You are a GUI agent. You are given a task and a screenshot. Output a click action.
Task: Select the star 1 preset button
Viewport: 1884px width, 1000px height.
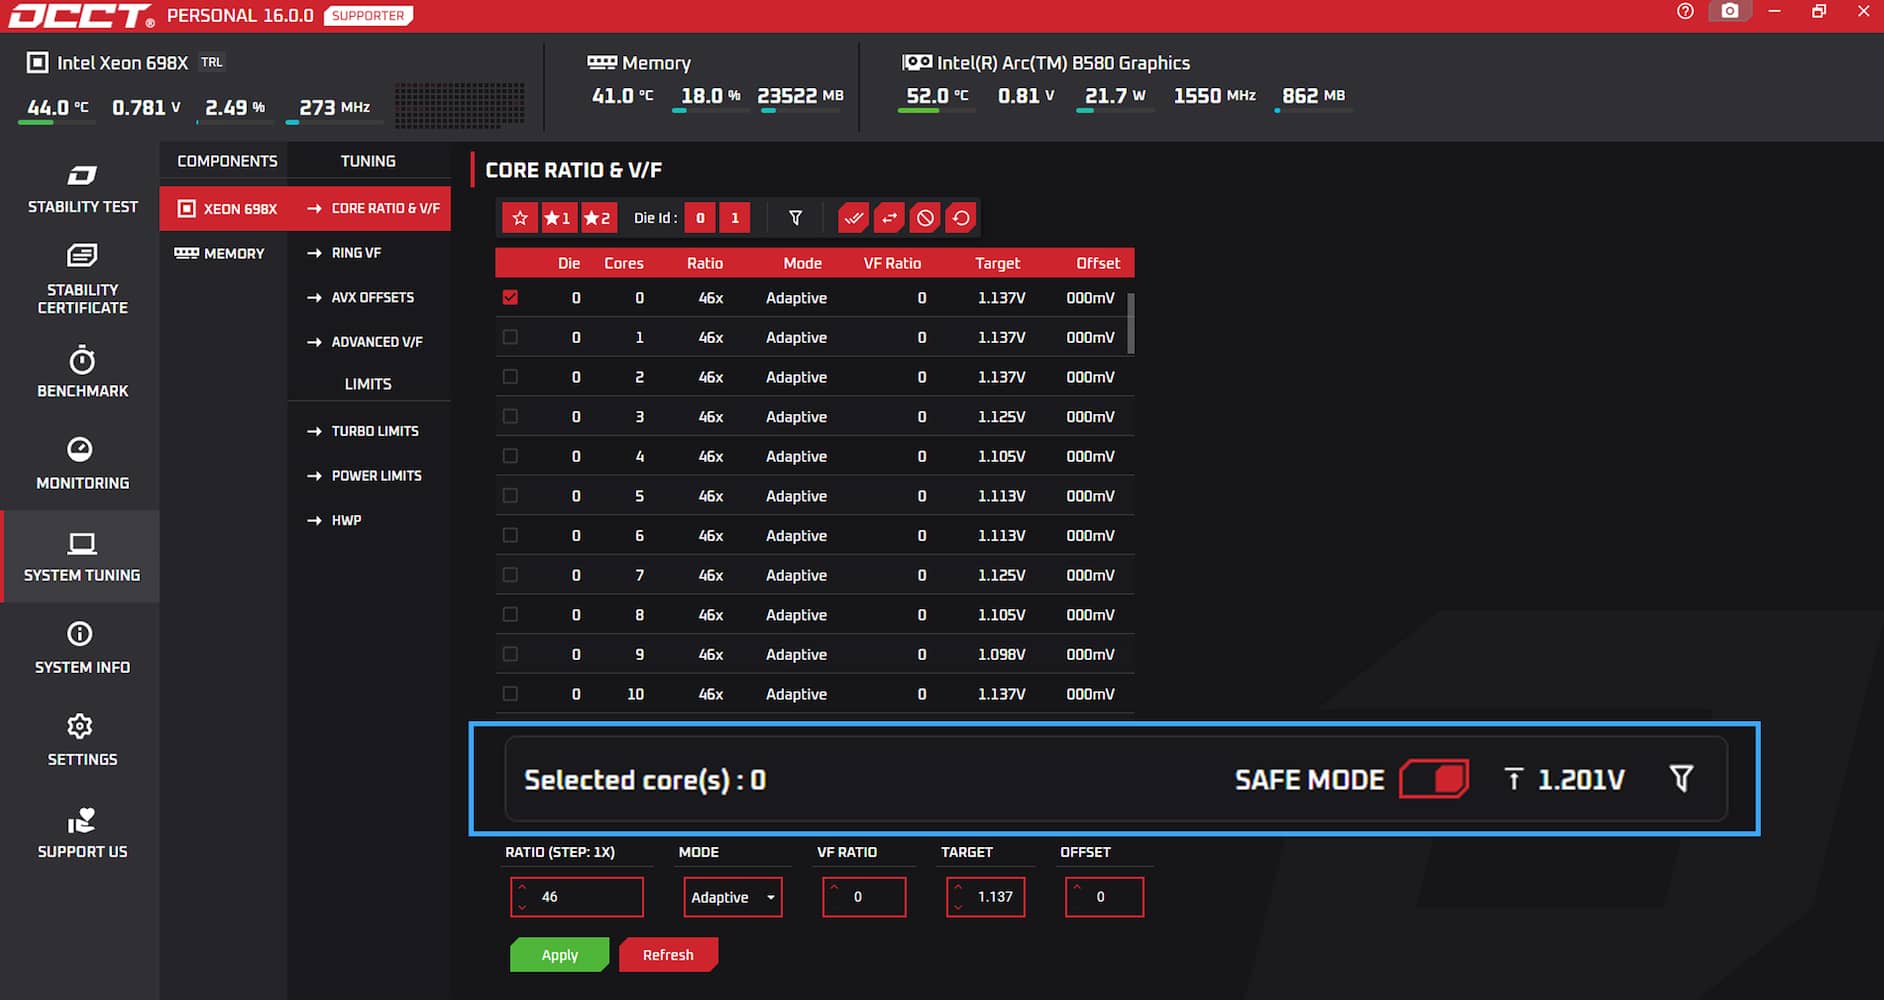point(558,218)
